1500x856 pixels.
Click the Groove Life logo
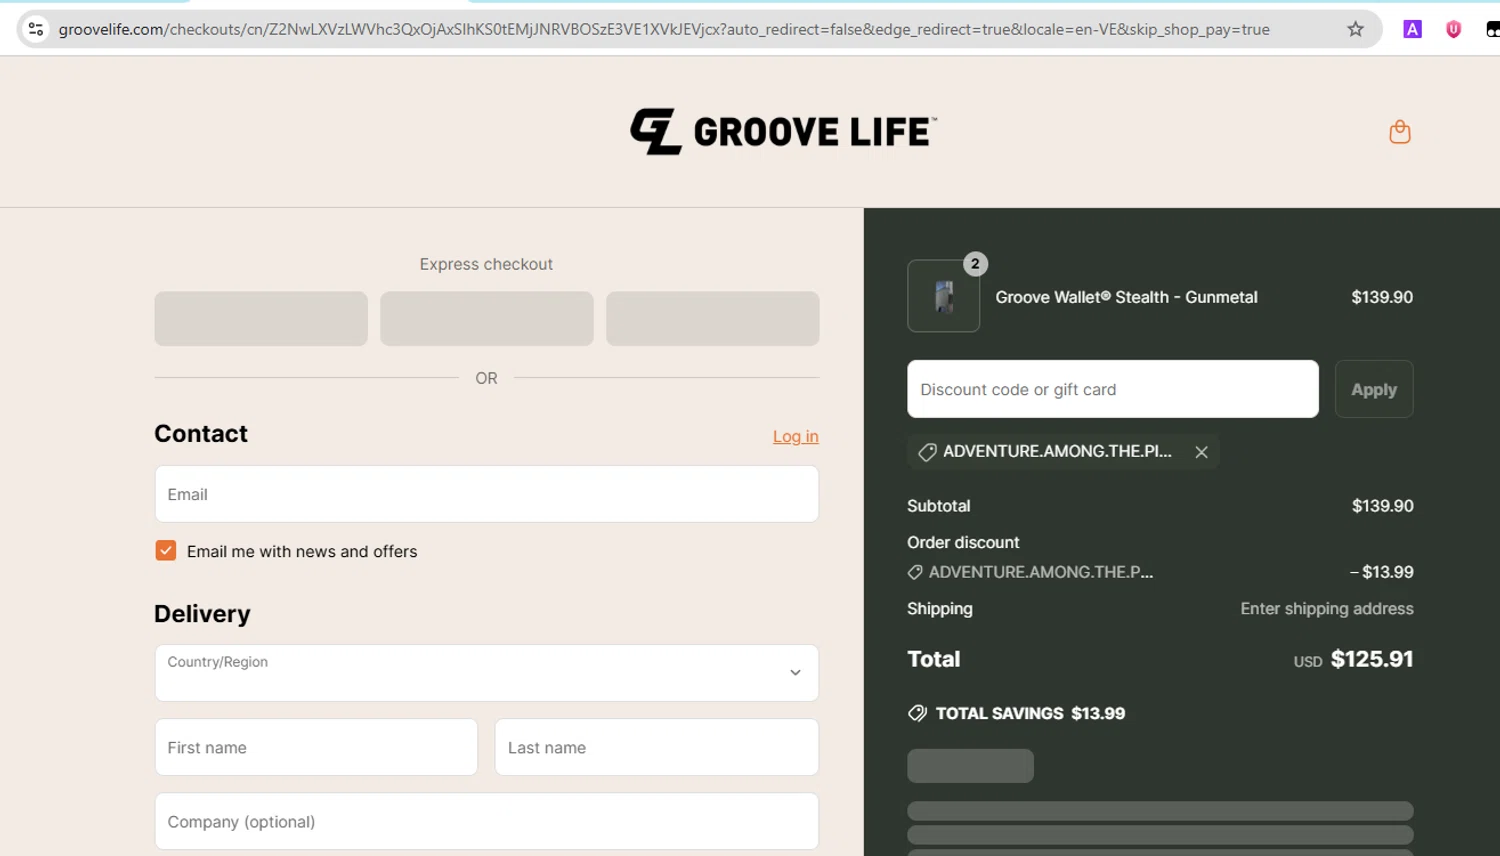[783, 132]
